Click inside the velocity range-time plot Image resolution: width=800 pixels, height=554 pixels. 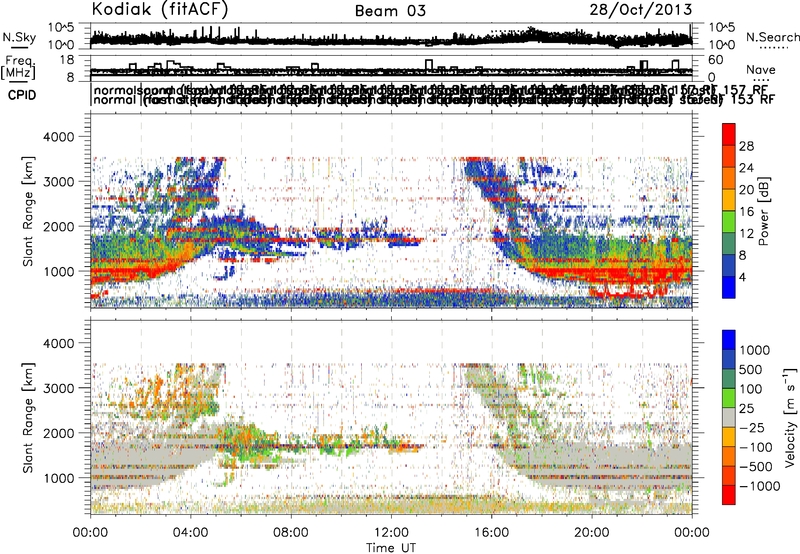pyautogui.click(x=391, y=417)
